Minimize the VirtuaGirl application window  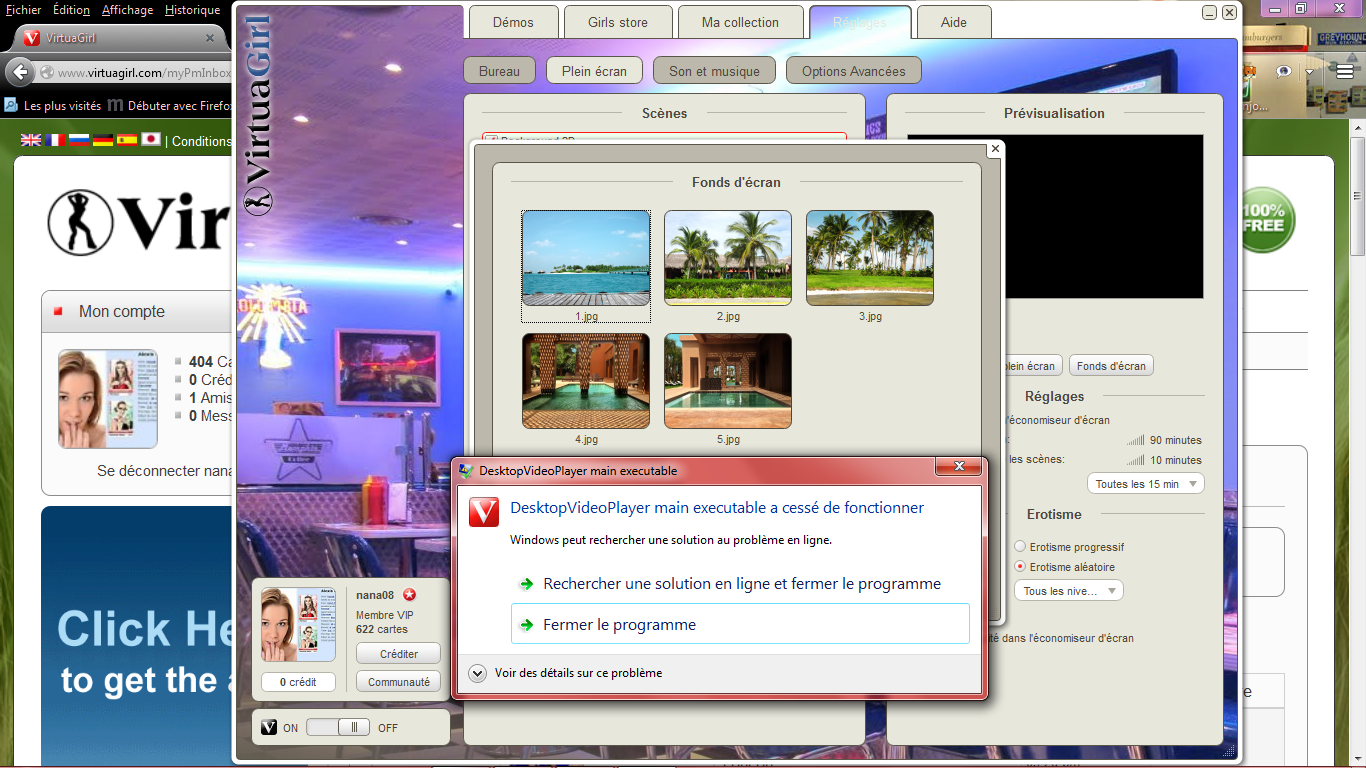(1210, 13)
